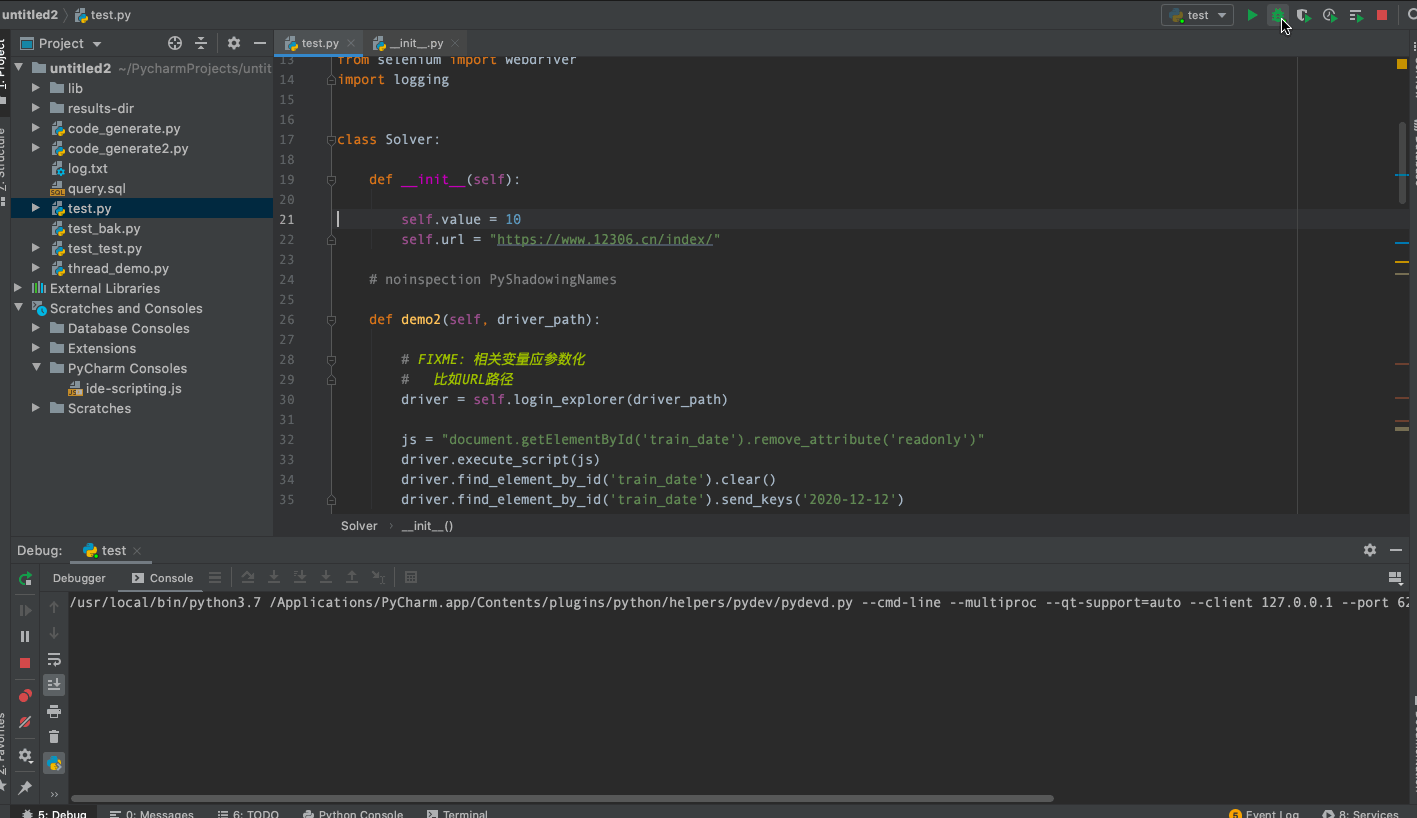This screenshot has width=1417, height=818.
Task: Open the Event Log from status bar
Action: coord(1264,814)
